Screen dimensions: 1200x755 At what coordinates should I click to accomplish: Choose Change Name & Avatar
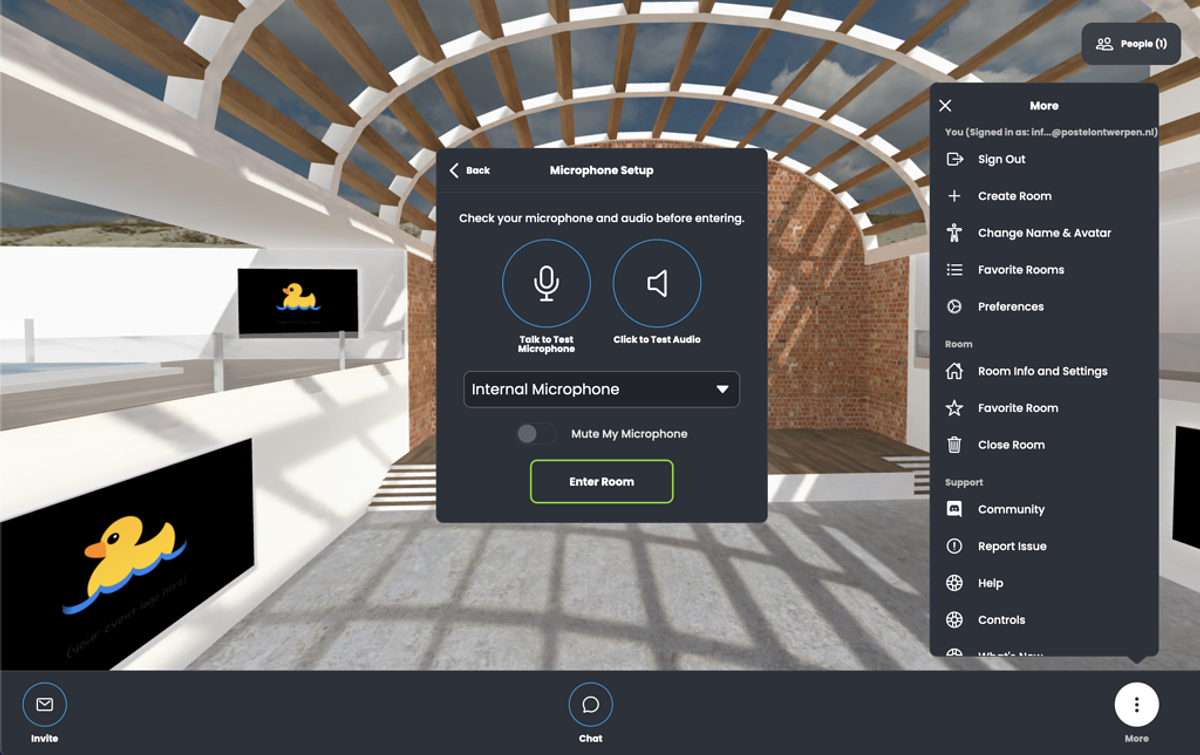[1044, 233]
